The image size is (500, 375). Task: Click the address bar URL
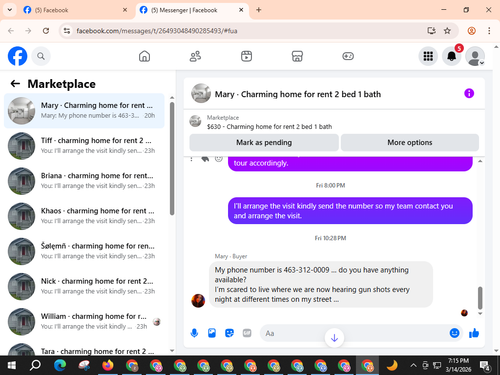coord(157,31)
